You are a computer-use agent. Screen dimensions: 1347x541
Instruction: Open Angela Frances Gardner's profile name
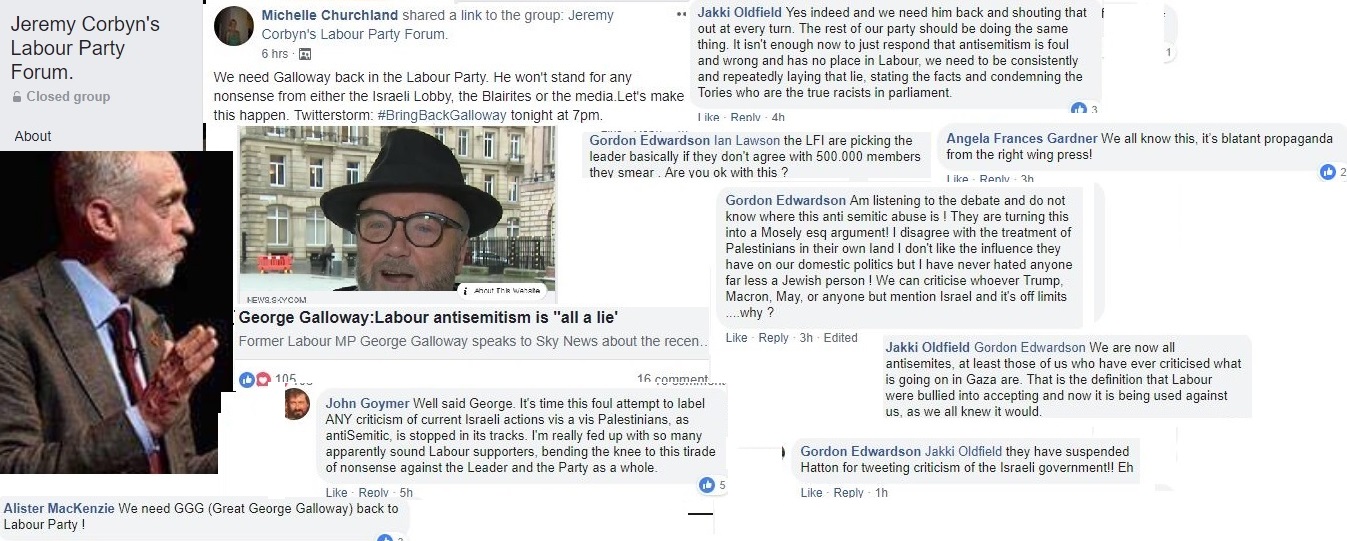pyautogui.click(x=1020, y=139)
